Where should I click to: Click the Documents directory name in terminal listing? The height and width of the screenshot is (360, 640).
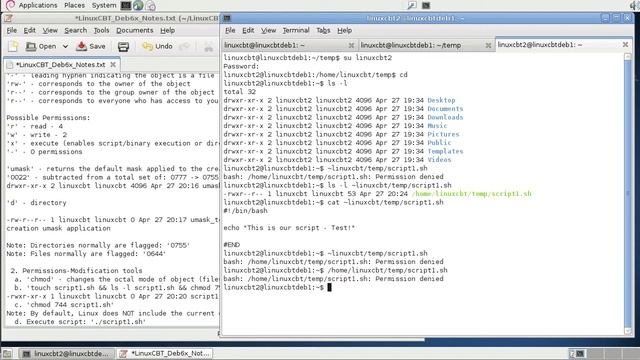click(445, 109)
